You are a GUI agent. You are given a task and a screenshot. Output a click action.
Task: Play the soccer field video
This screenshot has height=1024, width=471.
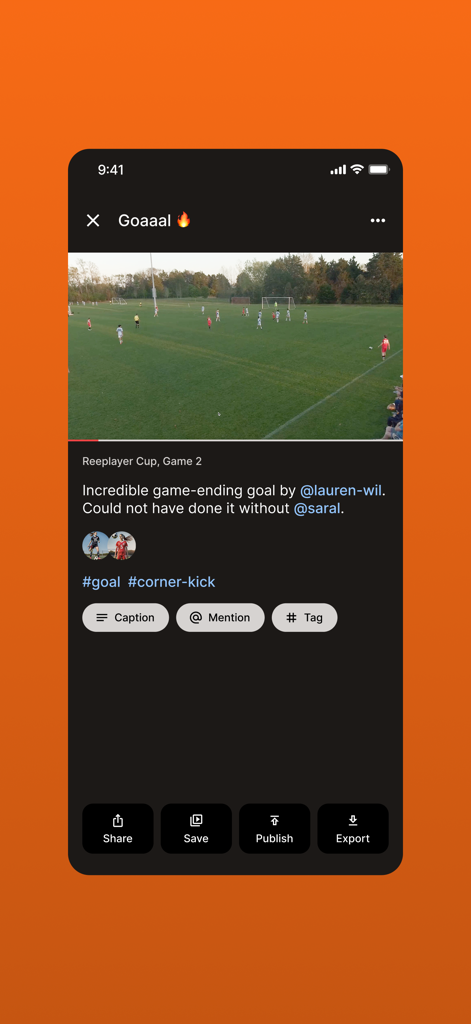pos(235,346)
